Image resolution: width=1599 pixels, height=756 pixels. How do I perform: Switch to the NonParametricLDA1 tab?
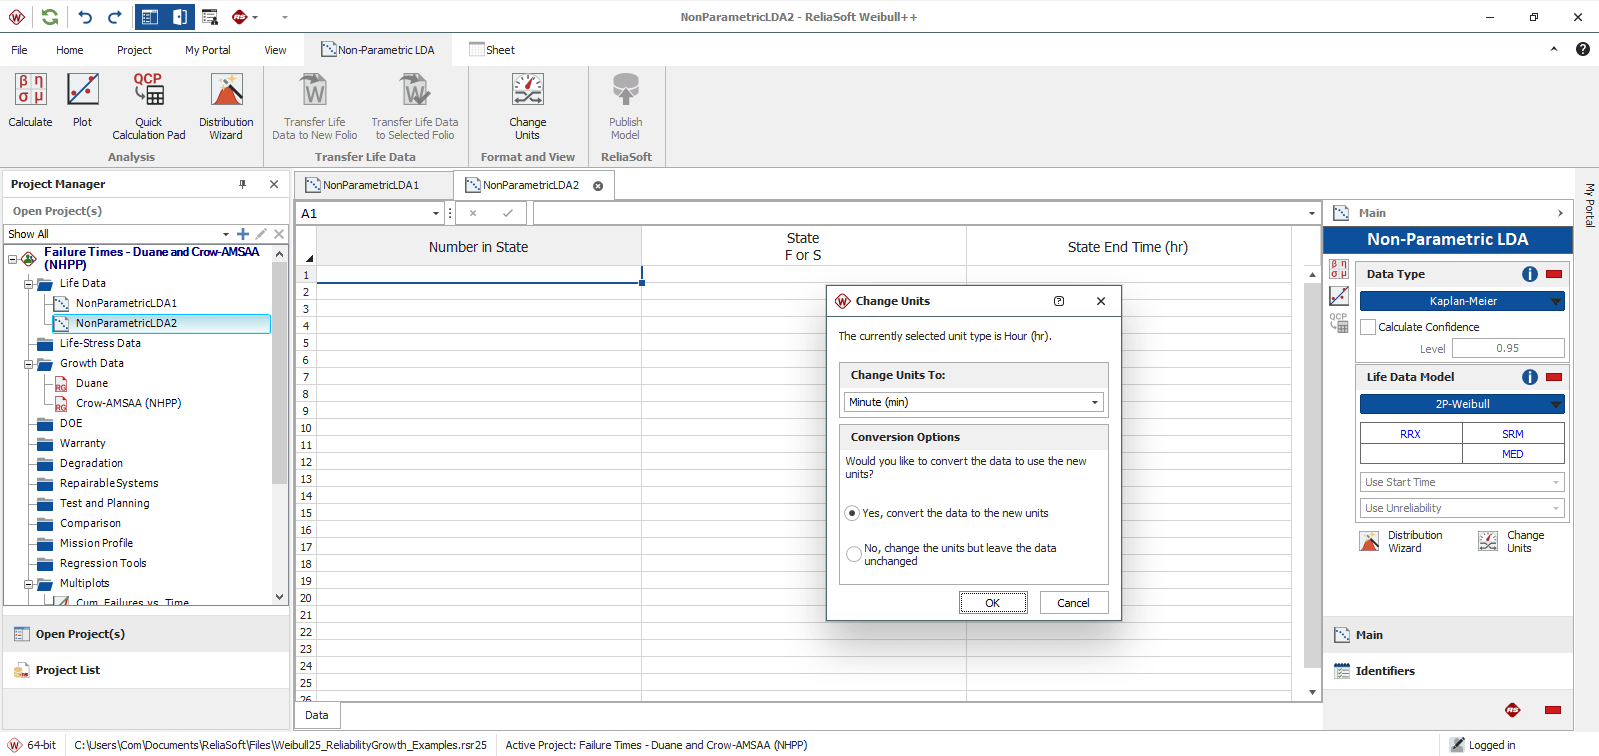(370, 185)
